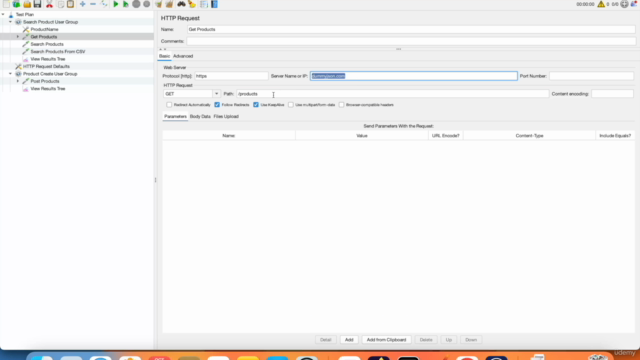Image resolution: width=640 pixels, height=360 pixels.
Task: Click the Comments input field
Action: click(411, 41)
